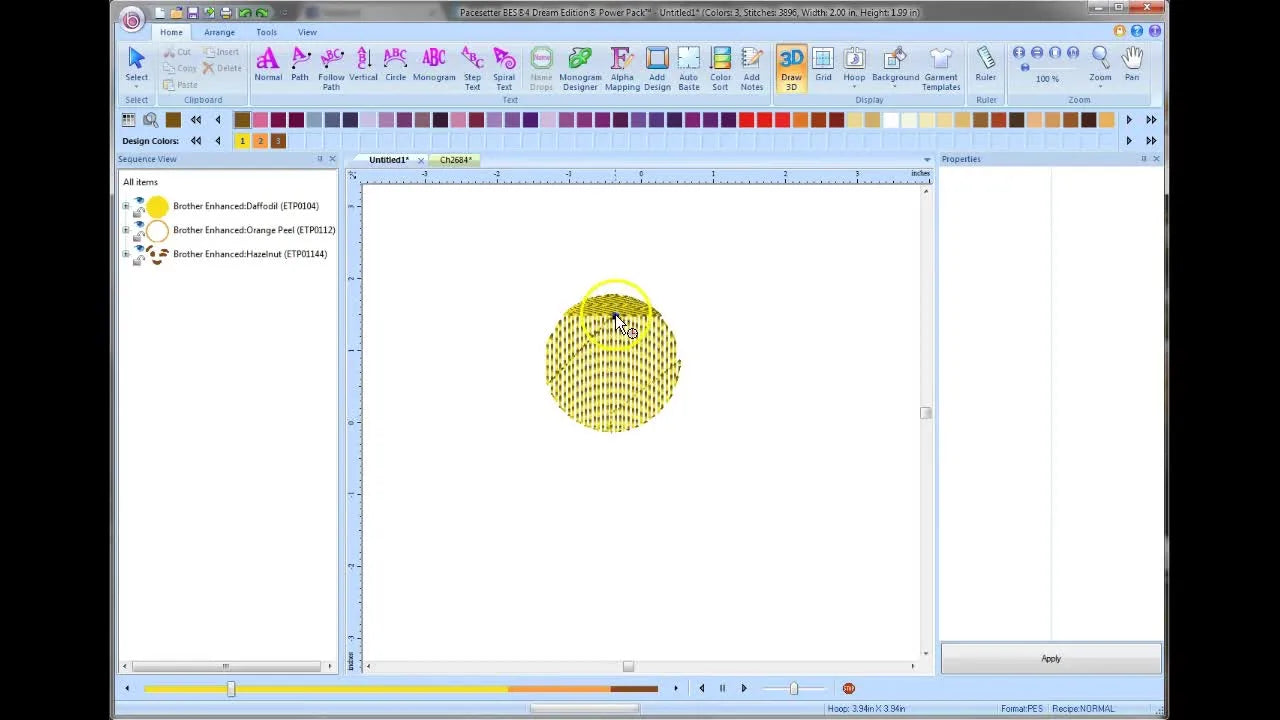Viewport: 1280px width, 720px height.
Task: Open the Select tool dropdown arrow
Action: (137, 87)
